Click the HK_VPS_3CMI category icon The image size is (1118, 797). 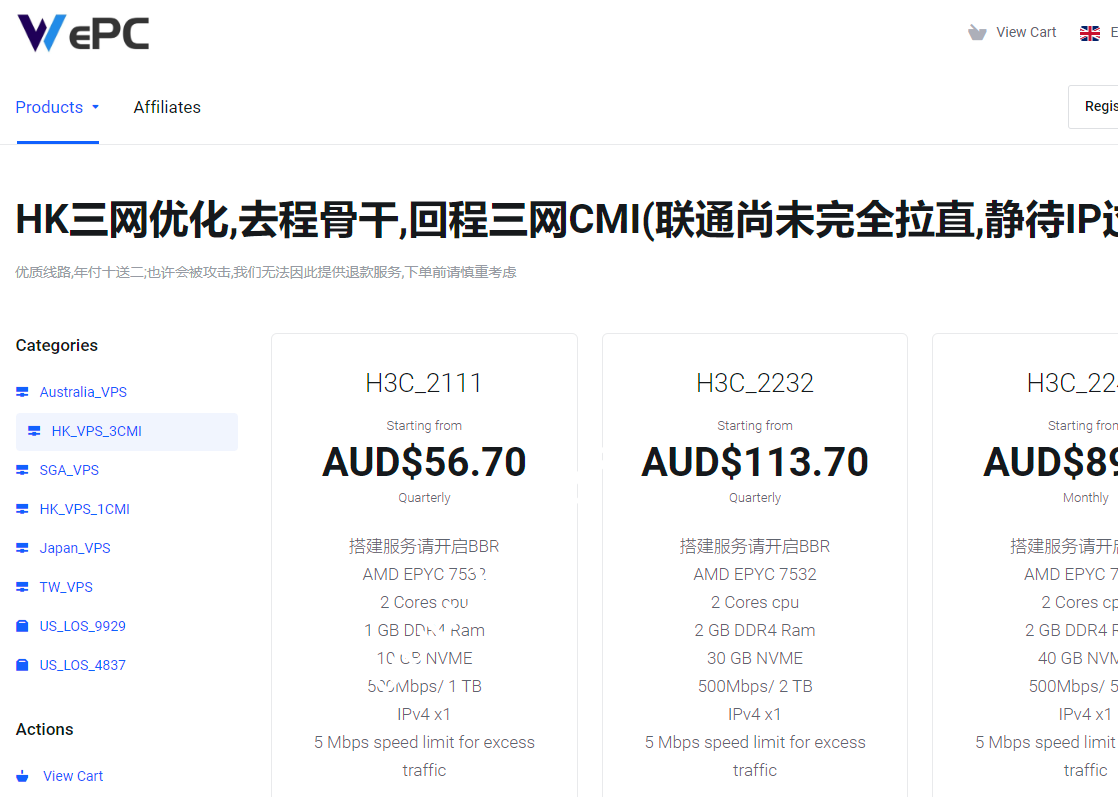pos(33,430)
